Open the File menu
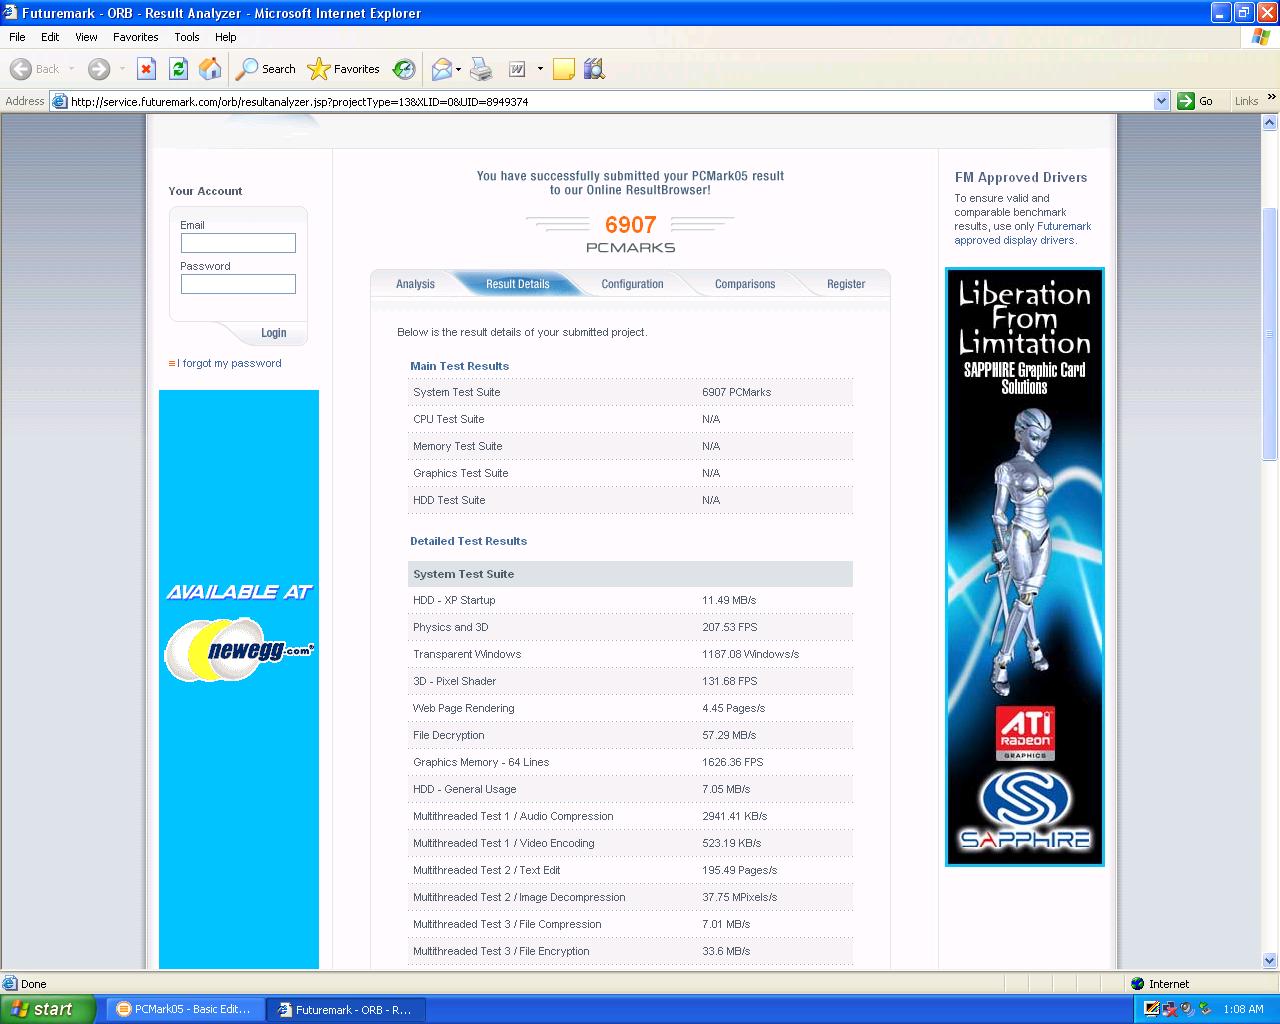The height and width of the screenshot is (1024, 1280). (17, 37)
